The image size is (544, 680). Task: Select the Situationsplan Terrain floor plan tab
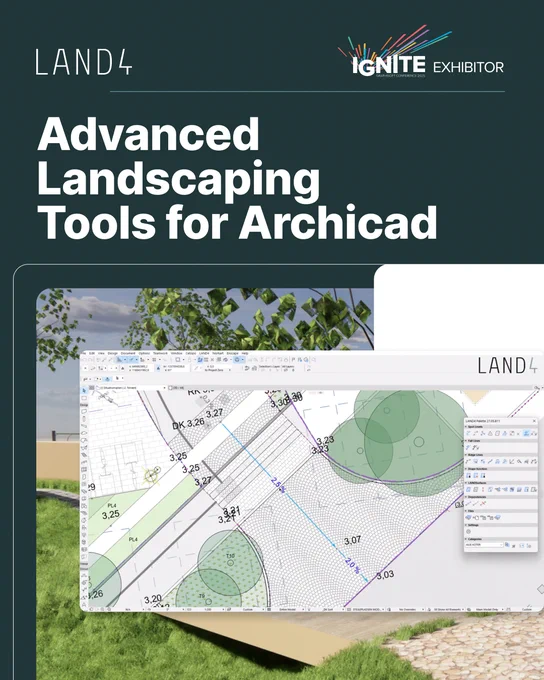pos(130,388)
